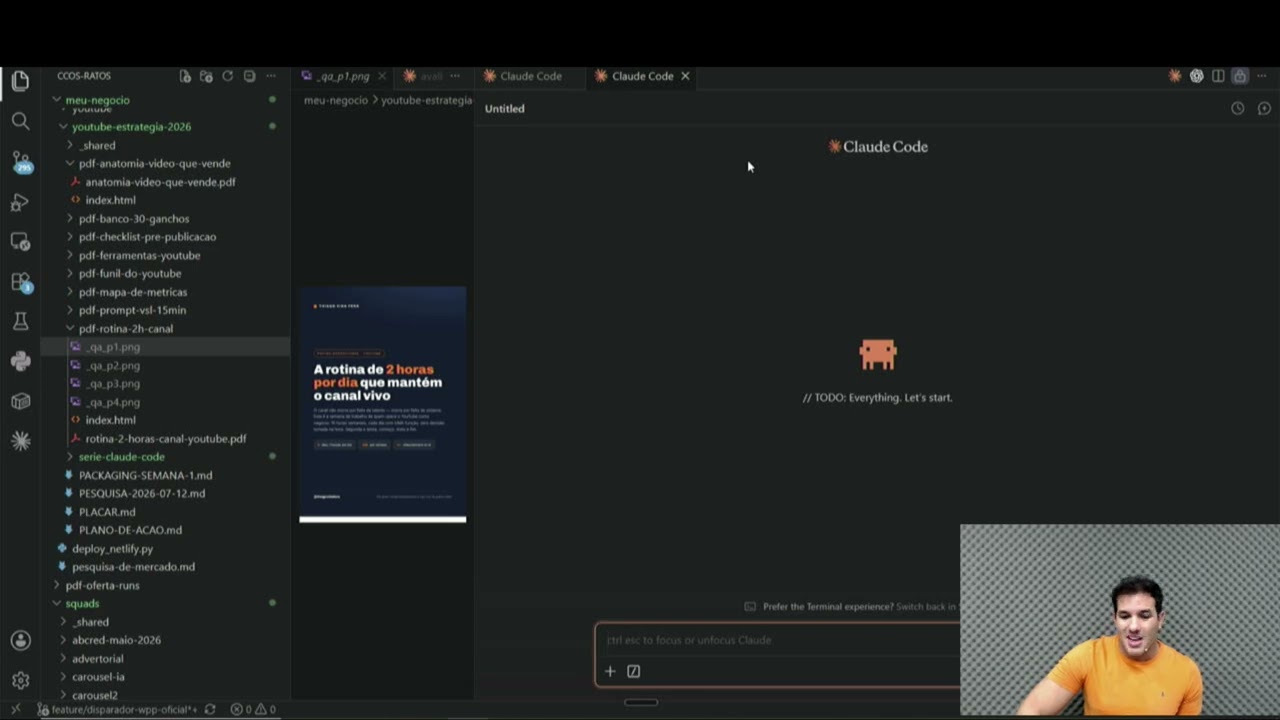Click the Switch back link for Terminal

(926, 606)
